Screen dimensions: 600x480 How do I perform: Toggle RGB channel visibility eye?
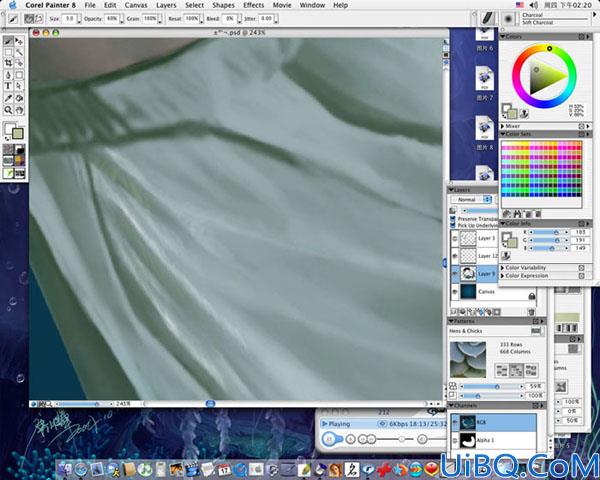(455, 422)
